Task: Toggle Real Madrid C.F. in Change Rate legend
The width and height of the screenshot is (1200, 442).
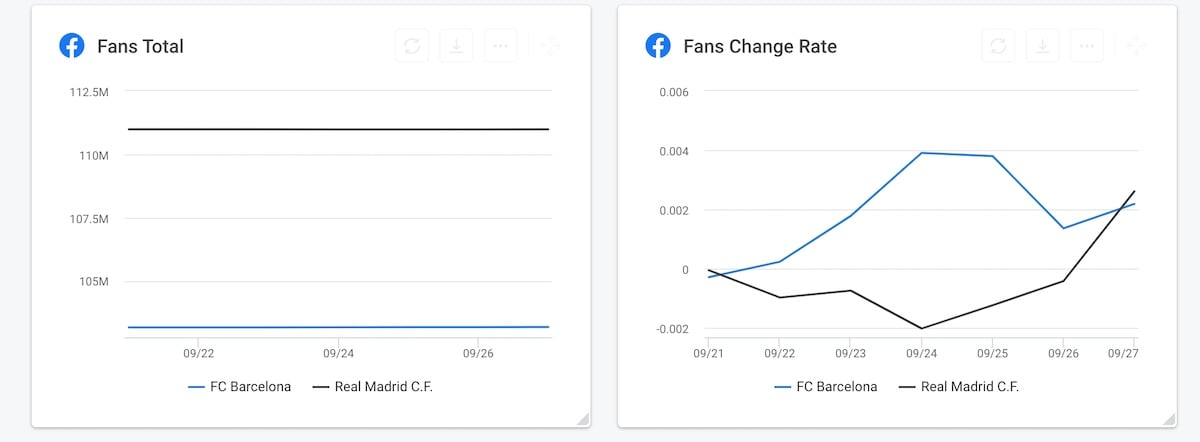Action: (959, 387)
